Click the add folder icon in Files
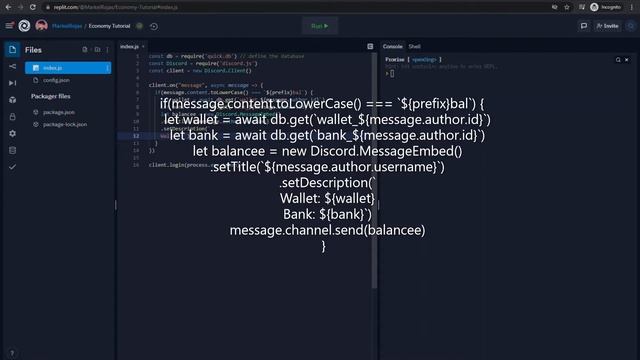Screen dimensions: 640x360 97,50
